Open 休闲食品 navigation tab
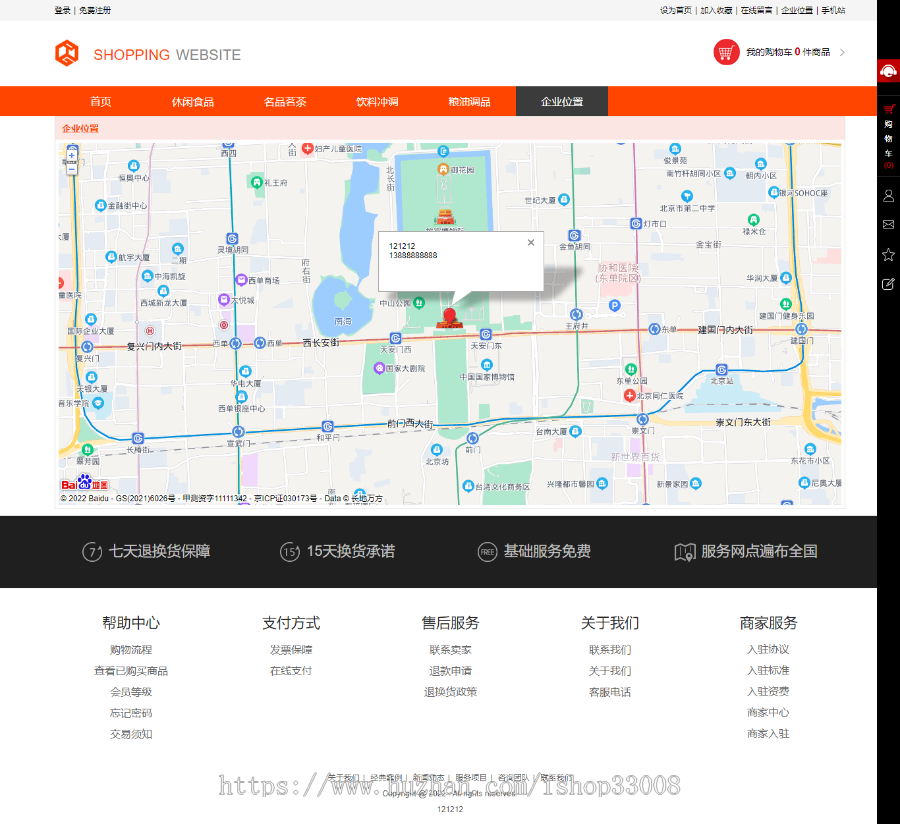Viewport: 900px width, 824px height. tap(193, 102)
